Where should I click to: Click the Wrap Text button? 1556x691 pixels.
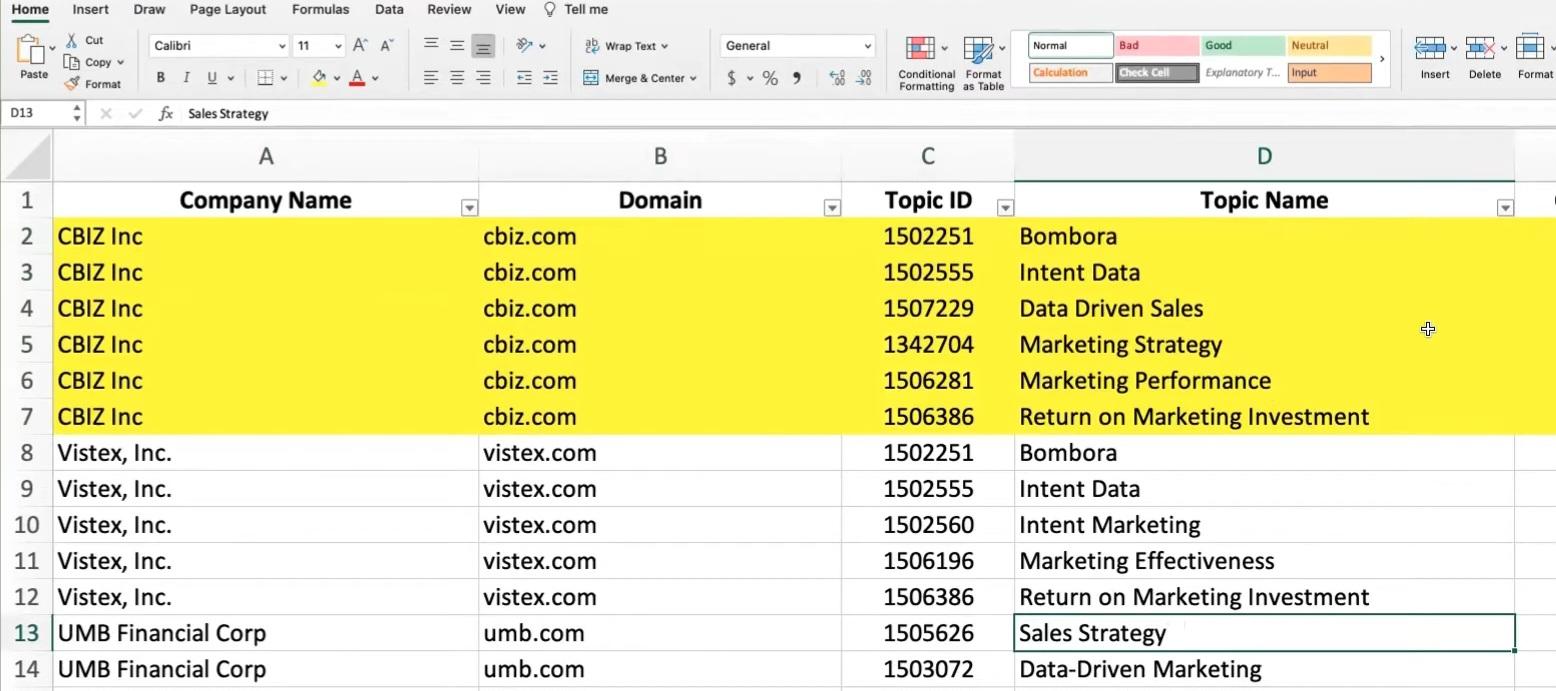coord(625,46)
